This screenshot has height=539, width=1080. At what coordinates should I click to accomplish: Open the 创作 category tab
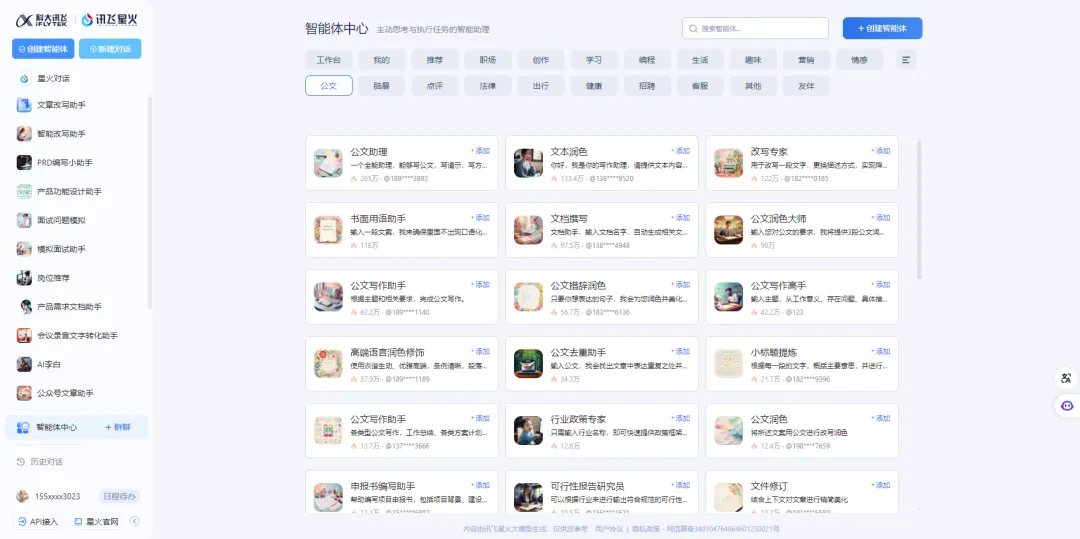(541, 60)
